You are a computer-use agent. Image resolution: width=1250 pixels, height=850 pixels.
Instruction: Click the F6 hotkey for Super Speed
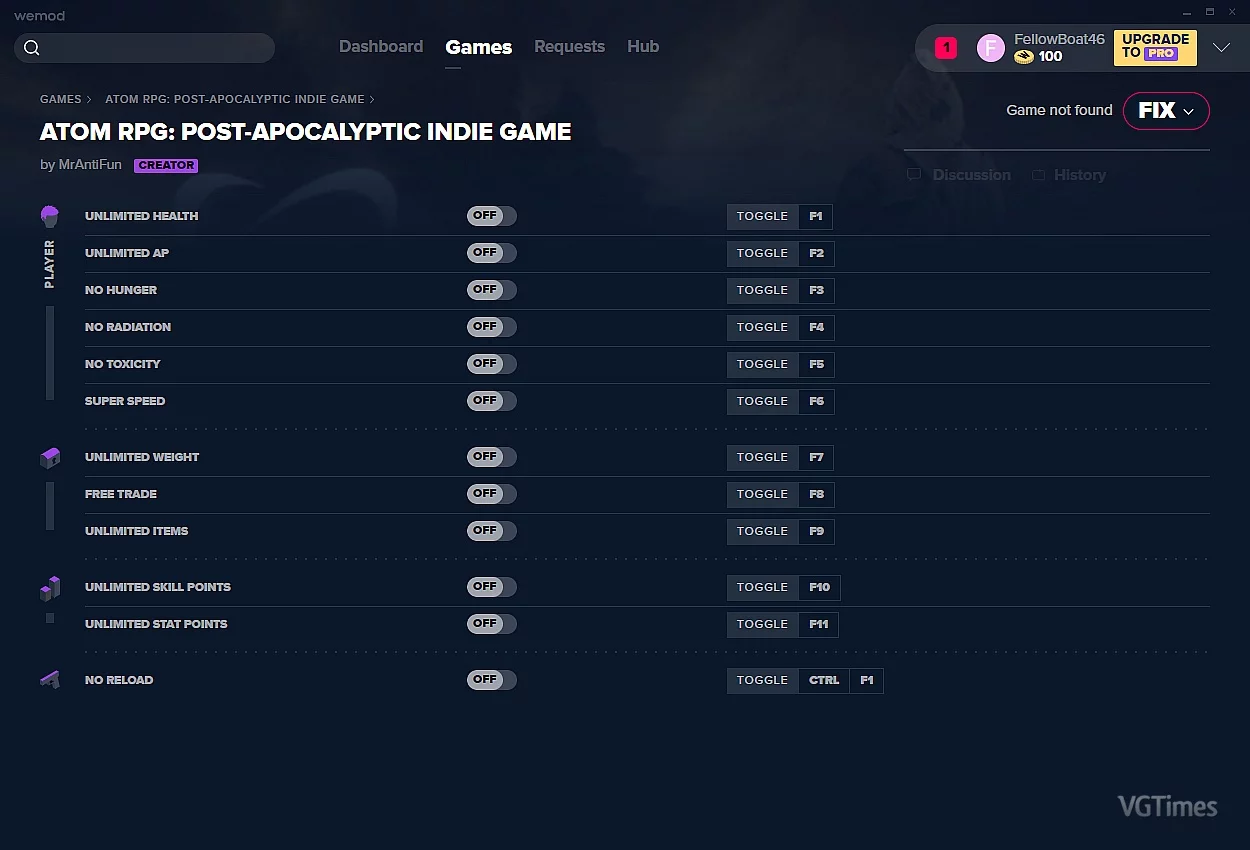coord(816,401)
